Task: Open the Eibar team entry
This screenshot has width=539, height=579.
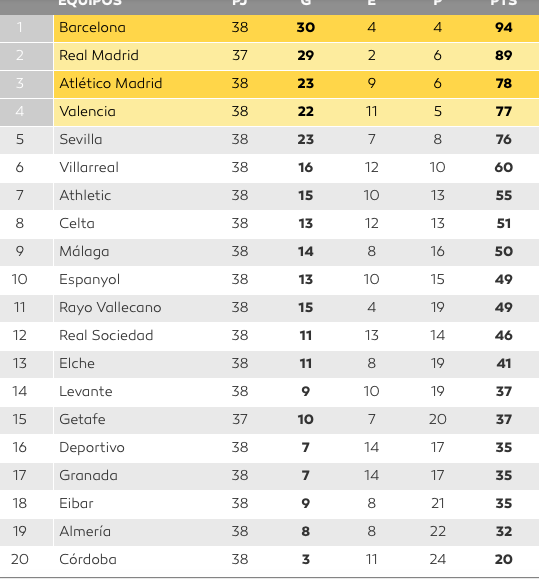Action: click(76, 503)
